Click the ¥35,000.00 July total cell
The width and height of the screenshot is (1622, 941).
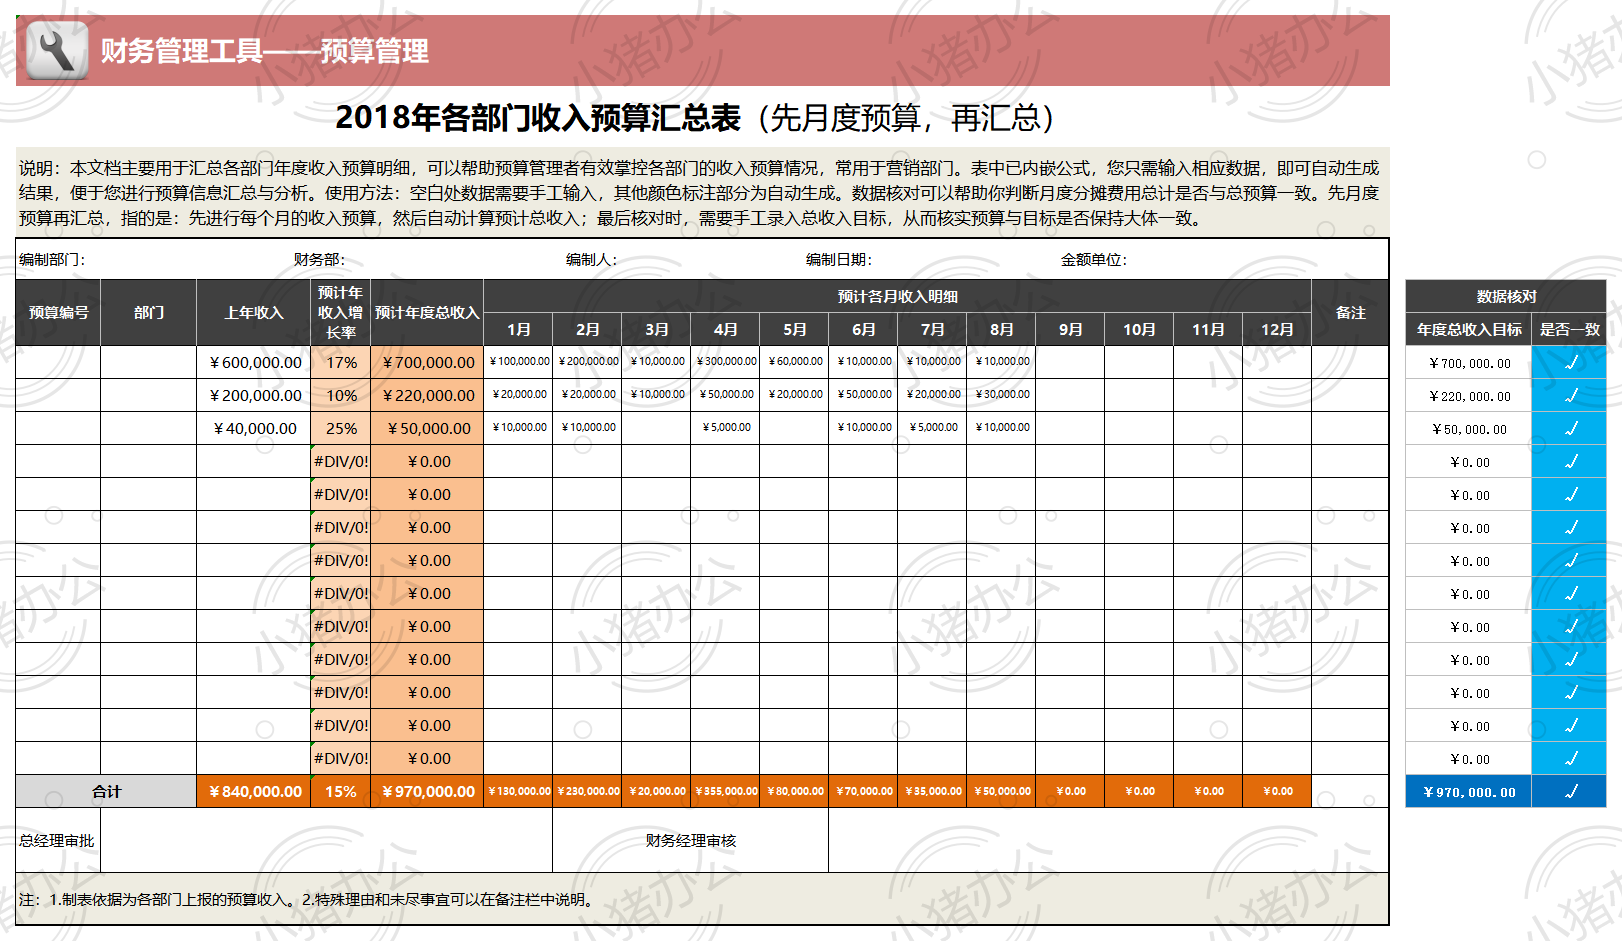pyautogui.click(x=932, y=792)
